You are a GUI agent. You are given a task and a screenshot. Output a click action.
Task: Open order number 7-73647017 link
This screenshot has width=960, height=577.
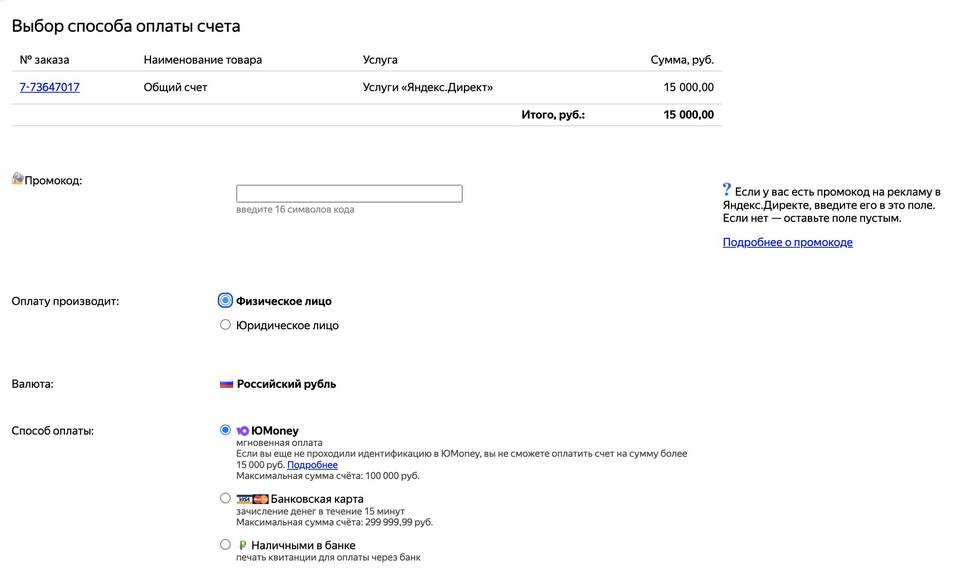(x=49, y=87)
